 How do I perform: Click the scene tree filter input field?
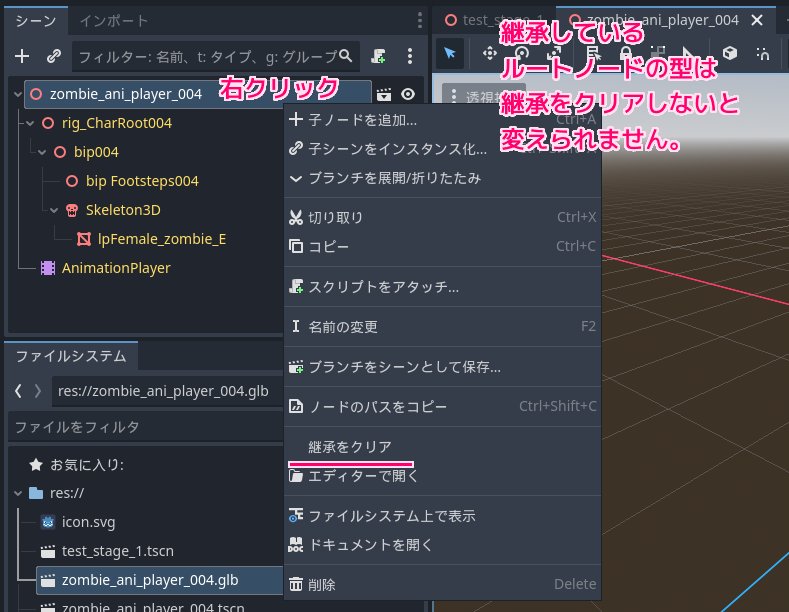[205, 56]
